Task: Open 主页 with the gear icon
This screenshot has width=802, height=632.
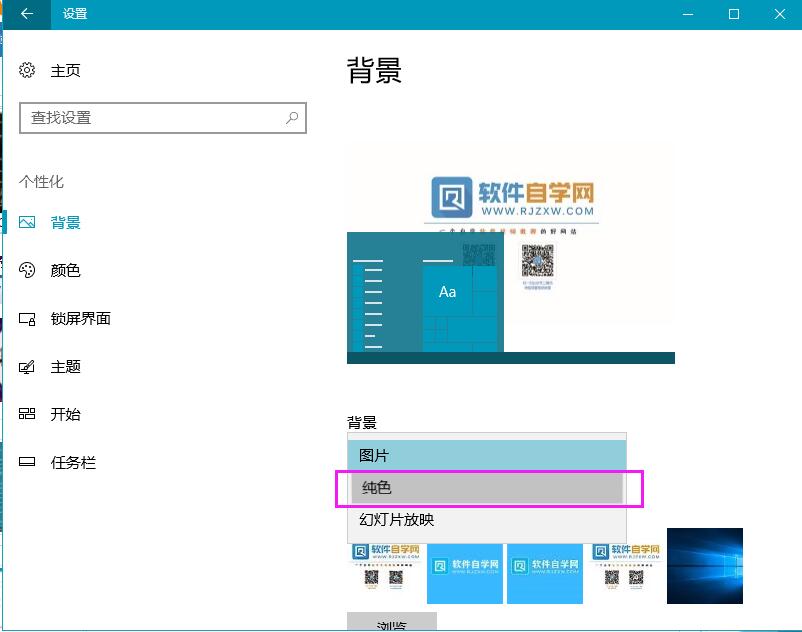Action: [29, 70]
